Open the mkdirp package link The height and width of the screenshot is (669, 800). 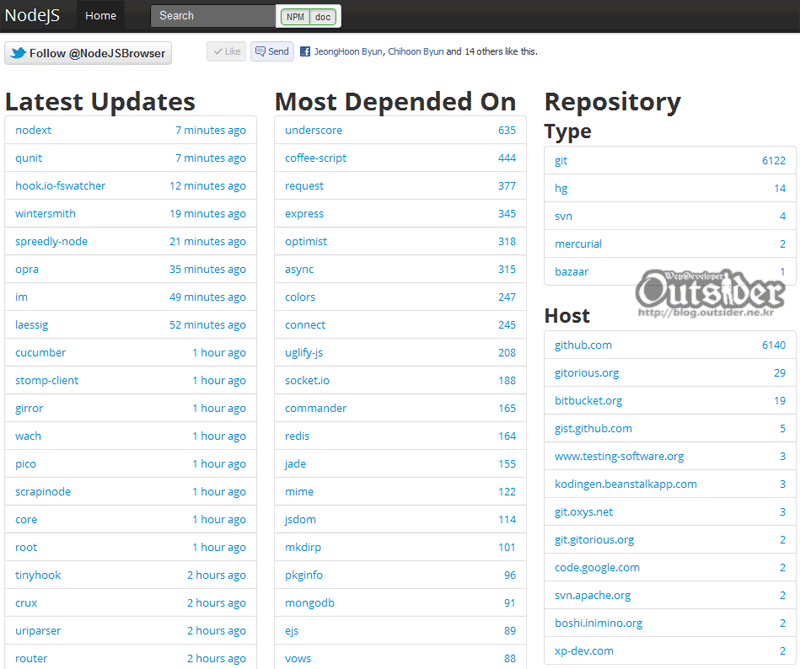(303, 548)
